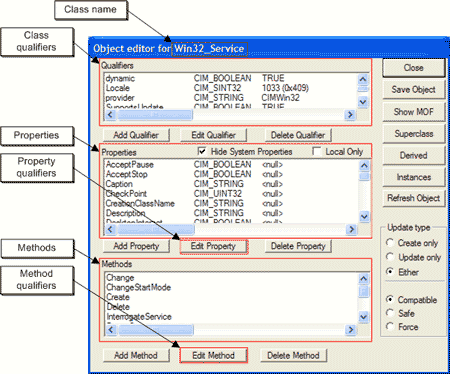This screenshot has height=374, width=450.
Task: Enable Local Only checkbox
Action: pos(317,151)
